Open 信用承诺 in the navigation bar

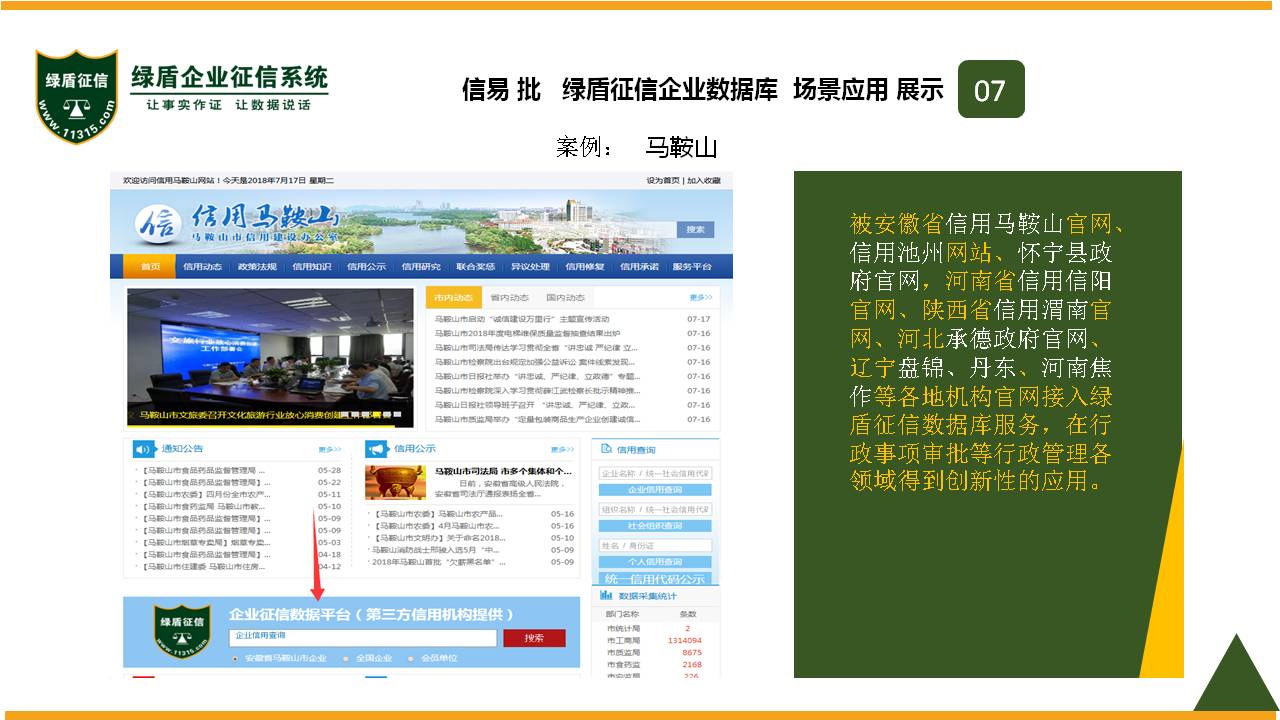639,267
